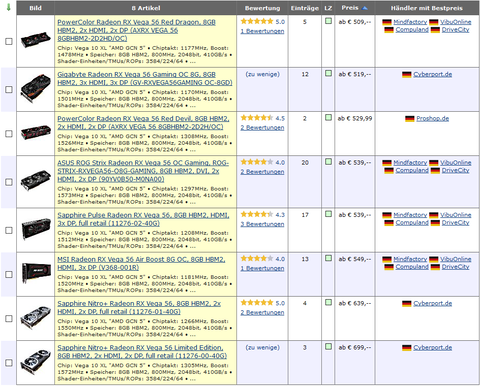Click the 8 Artikel column header
Image resolution: width=480 pixels, height=386 pixels.
[x=146, y=8]
